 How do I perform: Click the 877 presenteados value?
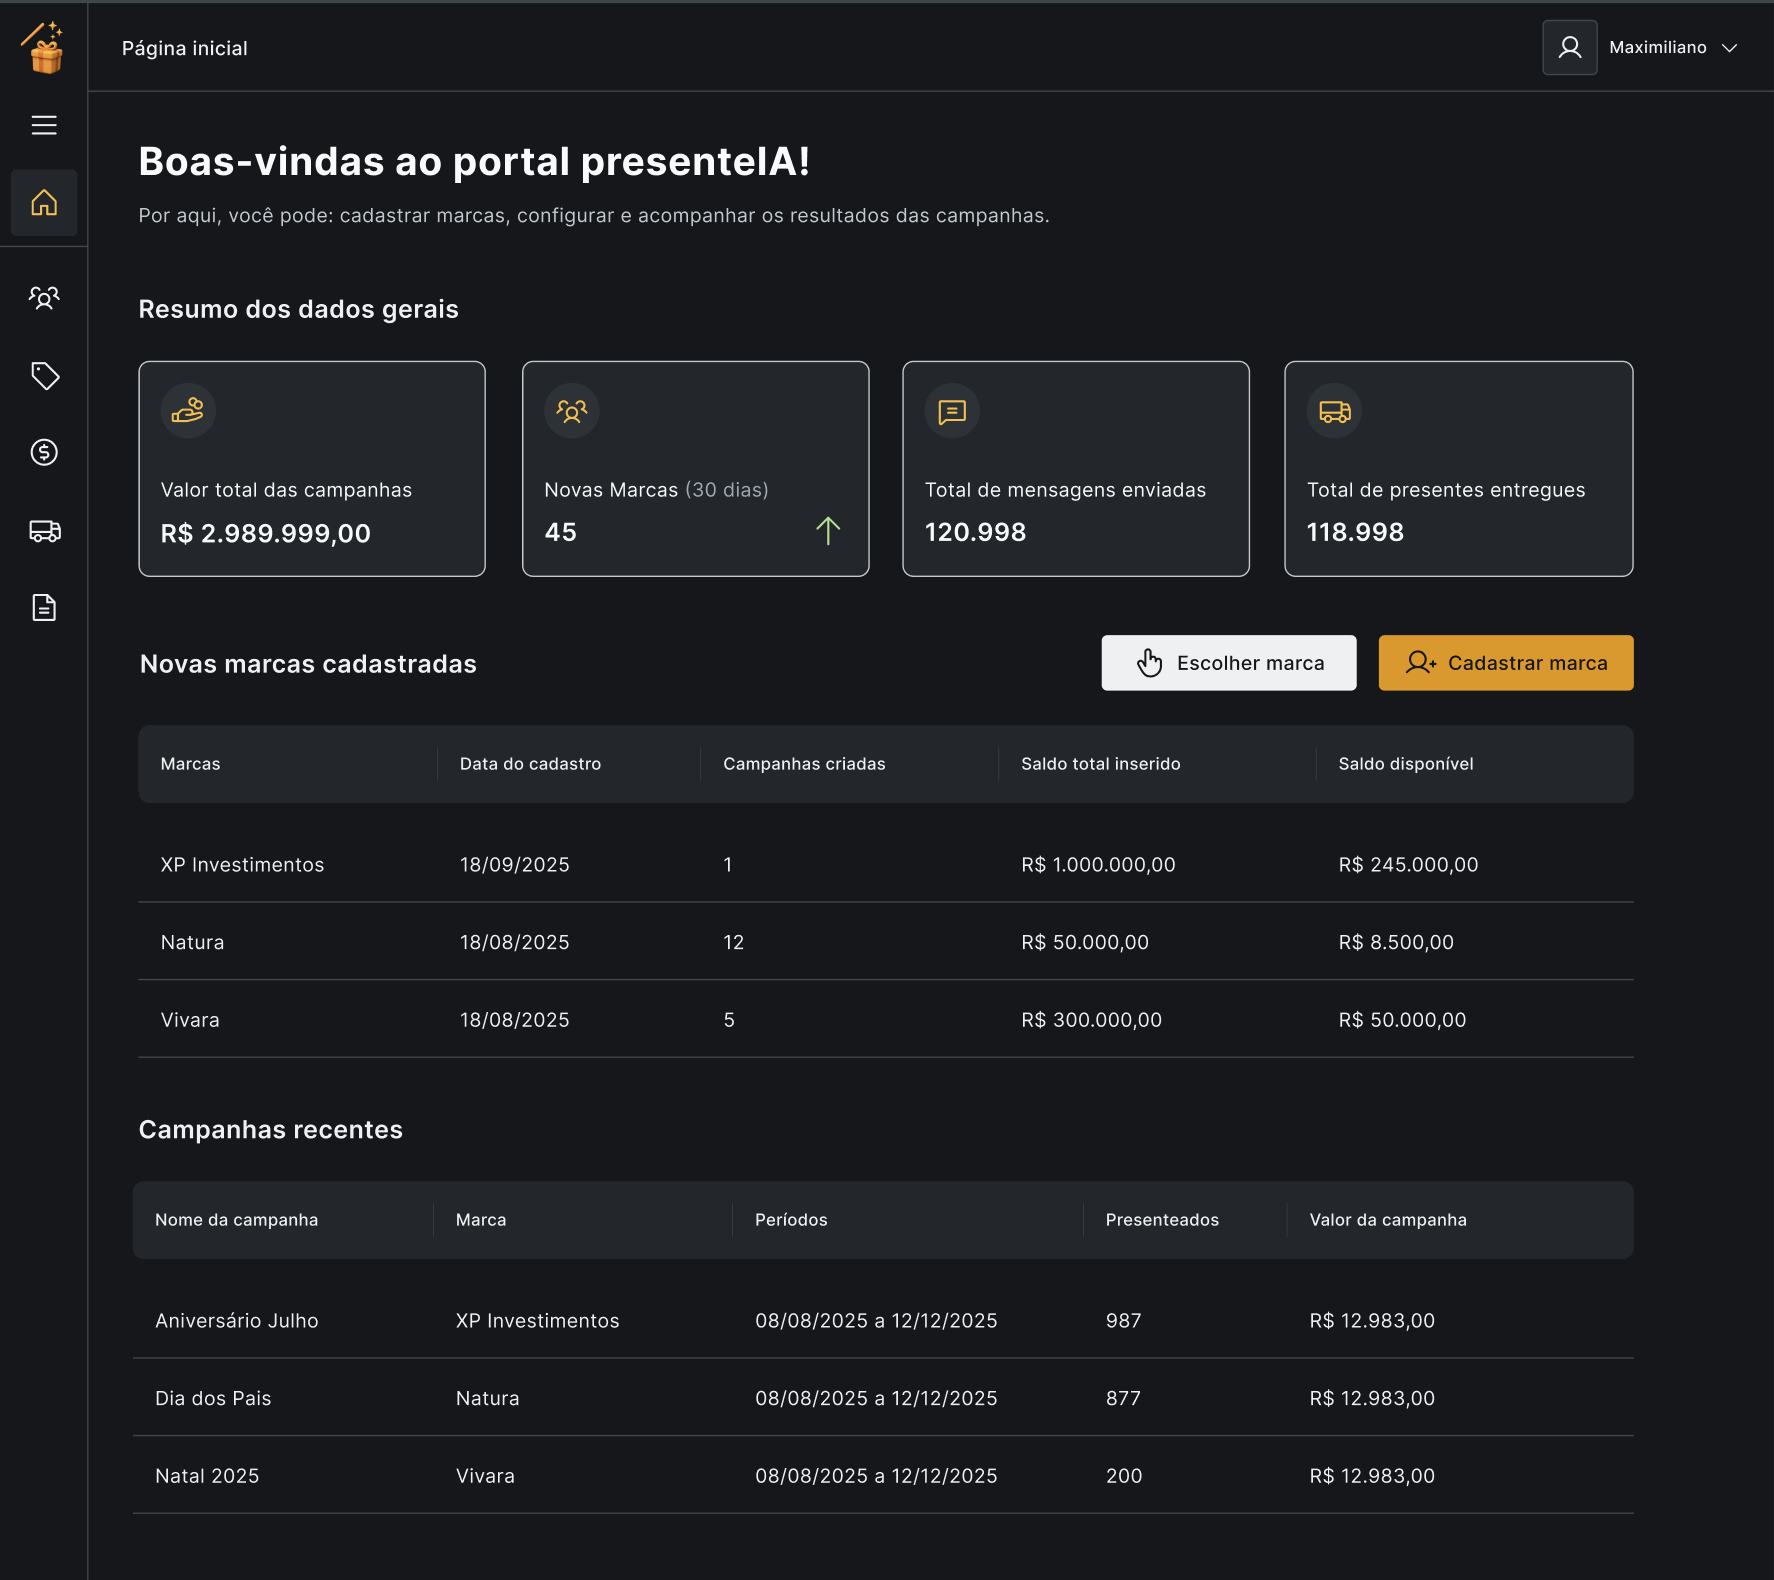(x=1123, y=1398)
